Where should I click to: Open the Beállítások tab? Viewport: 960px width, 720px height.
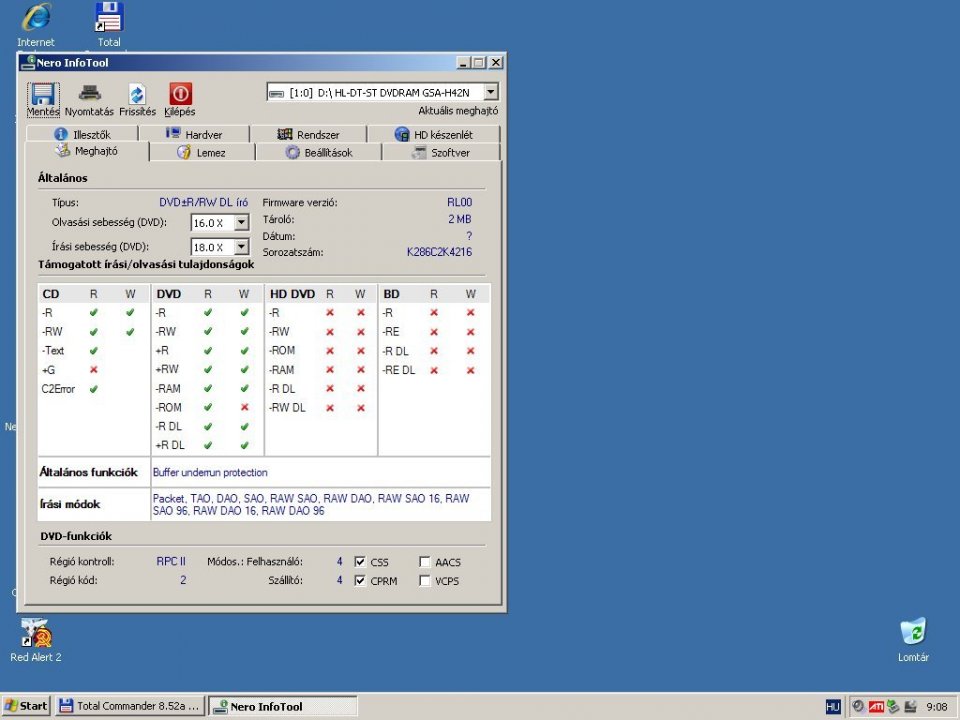click(318, 152)
